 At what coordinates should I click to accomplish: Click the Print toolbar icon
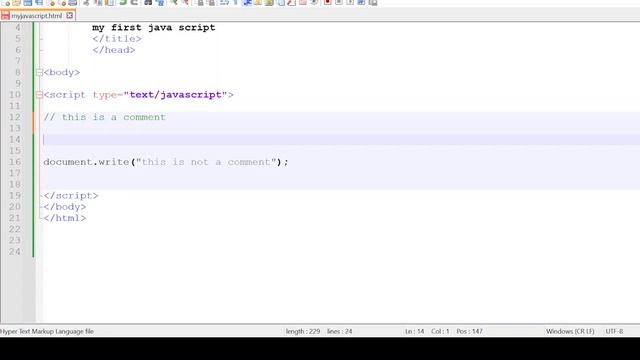click(x=73, y=2)
